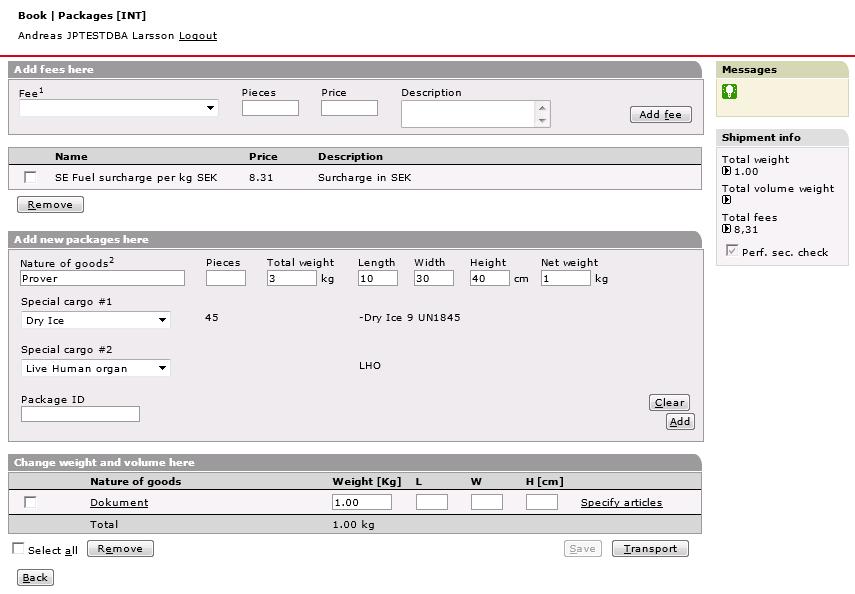Click the Total weight field
This screenshot has width=855, height=594.
[292, 278]
